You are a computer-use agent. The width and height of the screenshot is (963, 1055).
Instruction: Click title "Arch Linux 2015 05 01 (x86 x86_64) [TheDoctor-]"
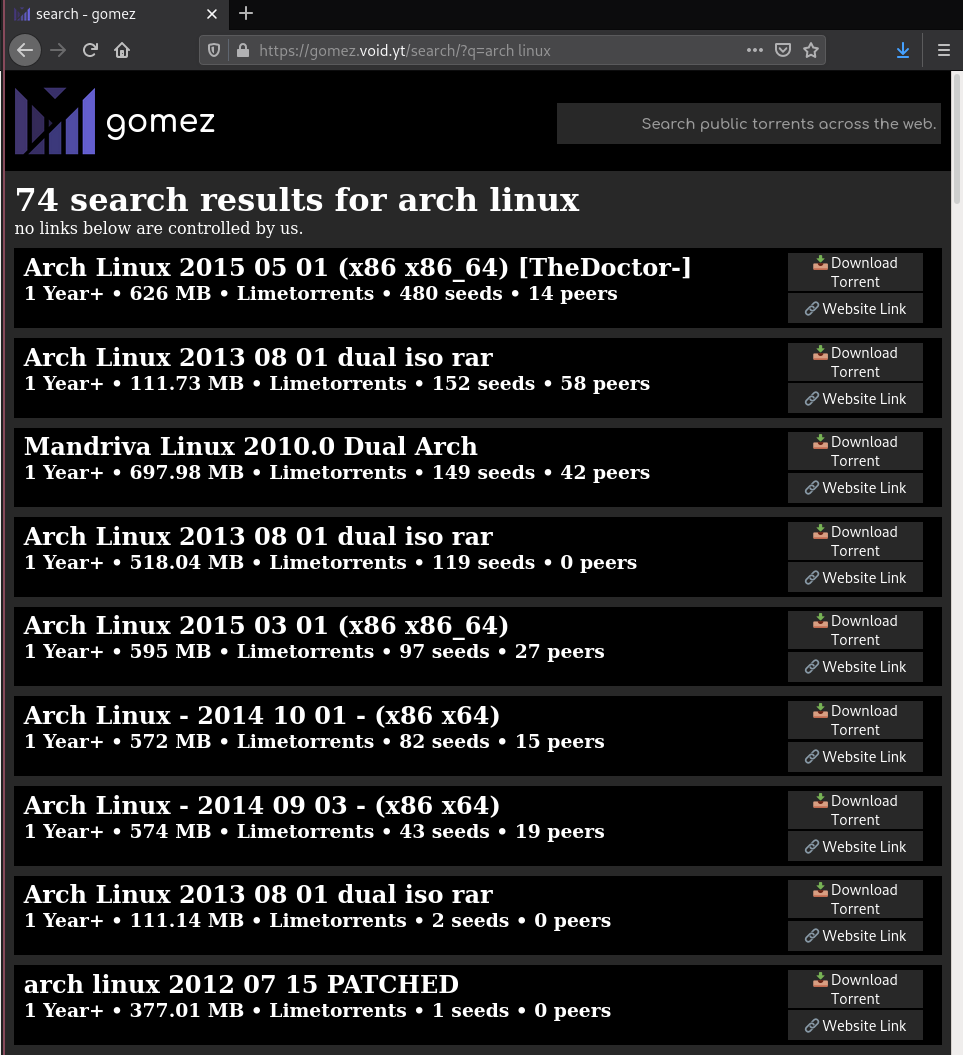click(357, 268)
